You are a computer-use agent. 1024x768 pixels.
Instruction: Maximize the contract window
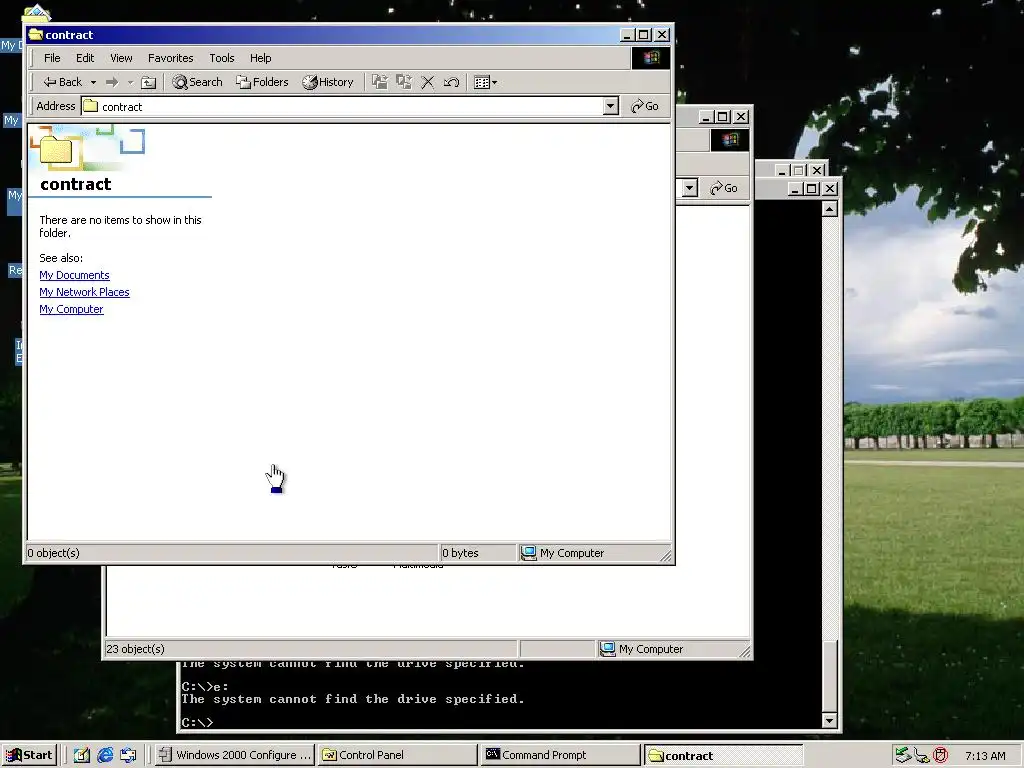[643, 35]
